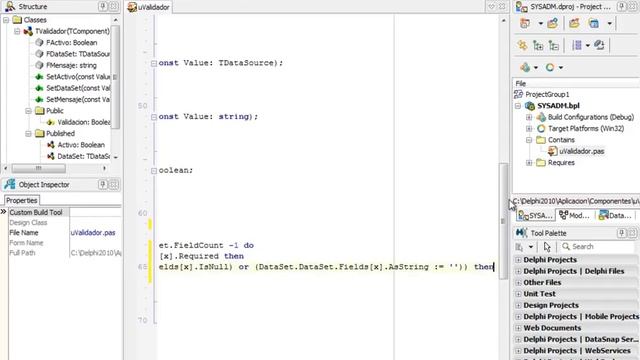Expand Web Documents category in Tool Palette
This screenshot has width=640, height=360.
[x=518, y=328]
